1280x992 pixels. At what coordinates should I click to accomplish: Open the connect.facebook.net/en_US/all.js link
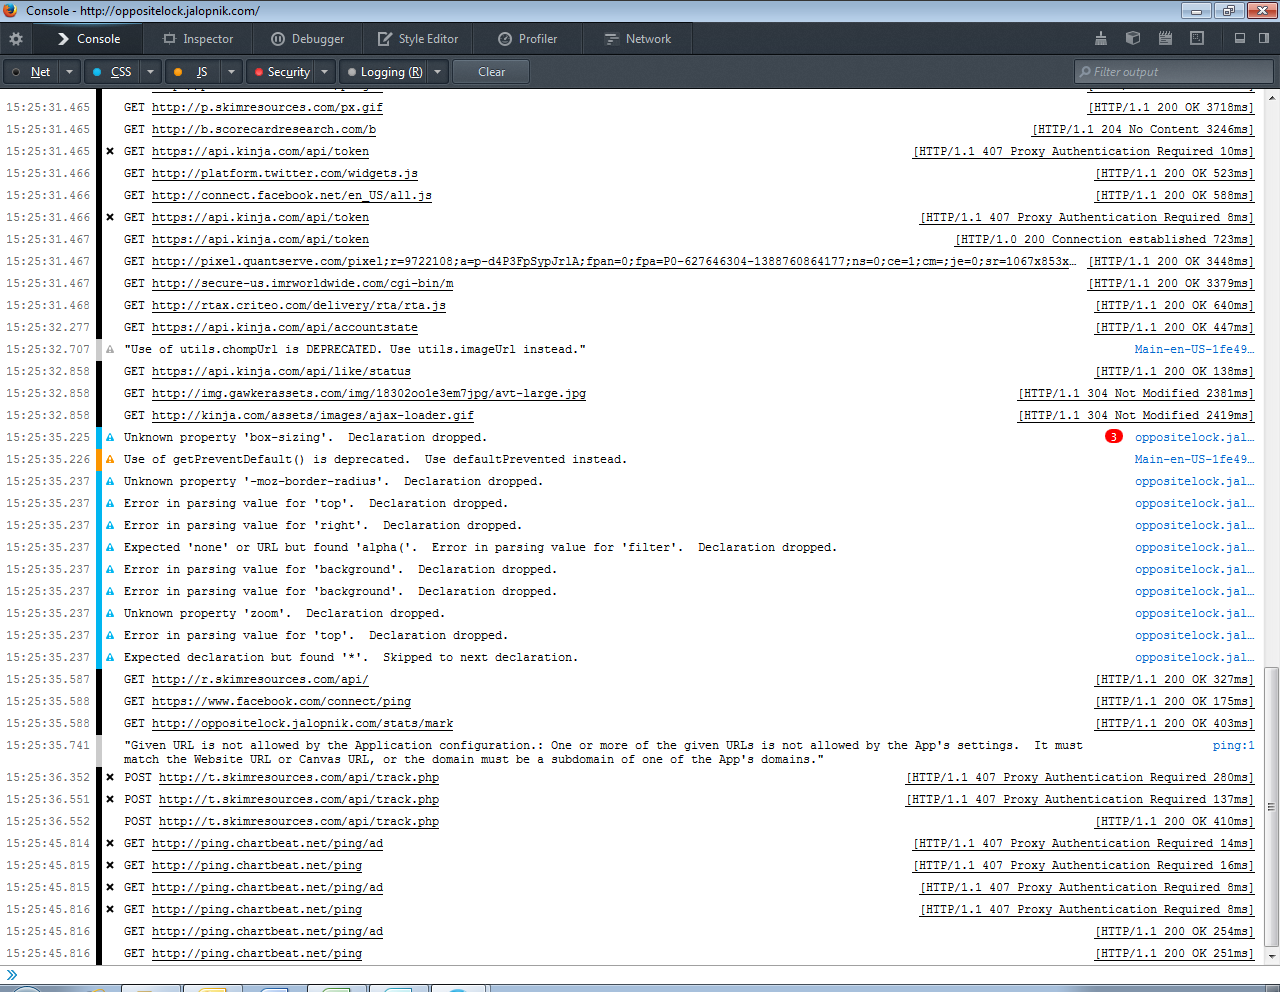coord(292,195)
